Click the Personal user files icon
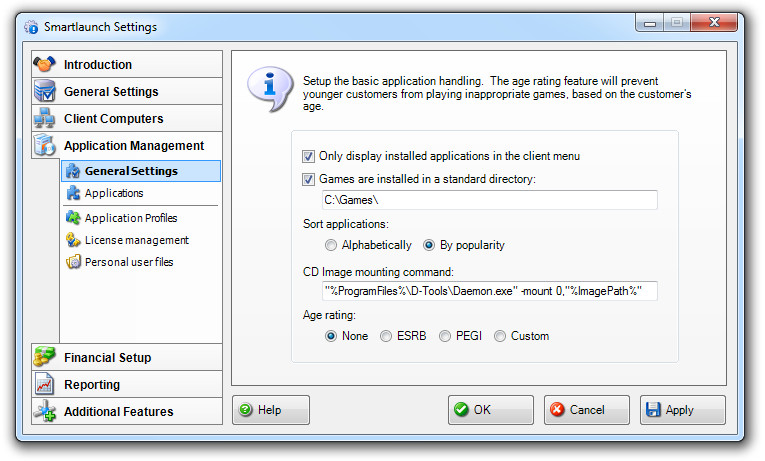Viewport: 765px width, 461px height. (73, 262)
